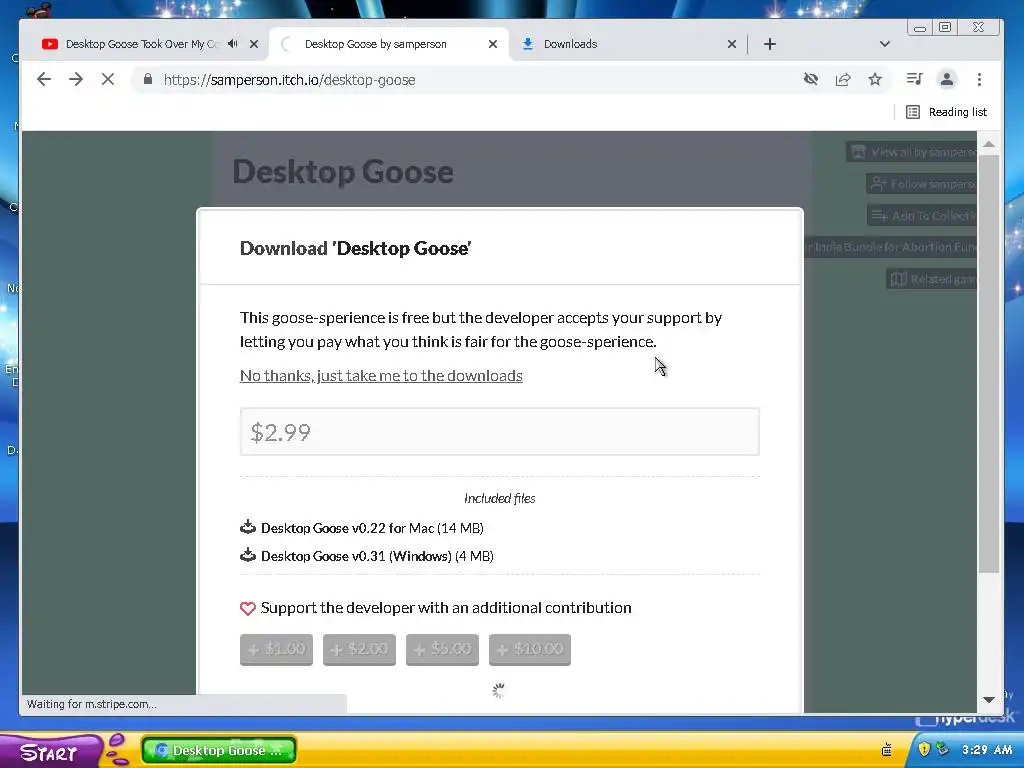Click Follow samperson button
Image resolution: width=1024 pixels, height=768 pixels.
(x=922, y=184)
